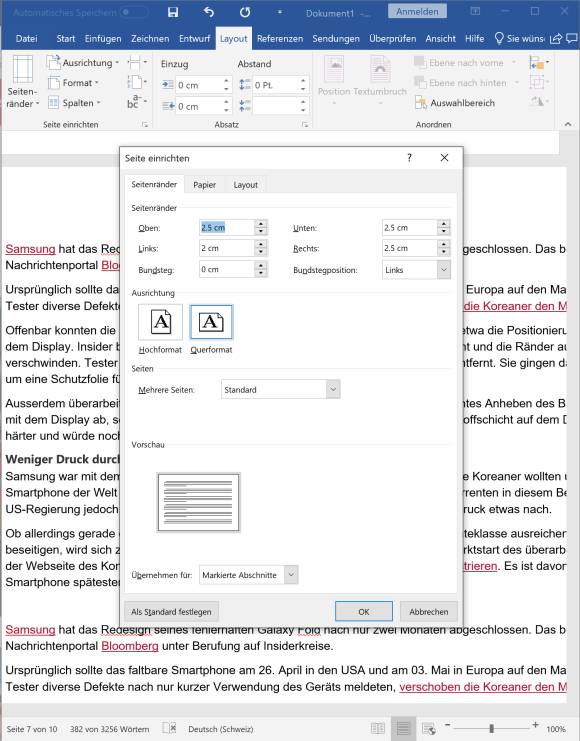Increase the Abstand 0 Pt. spinner

303,81
